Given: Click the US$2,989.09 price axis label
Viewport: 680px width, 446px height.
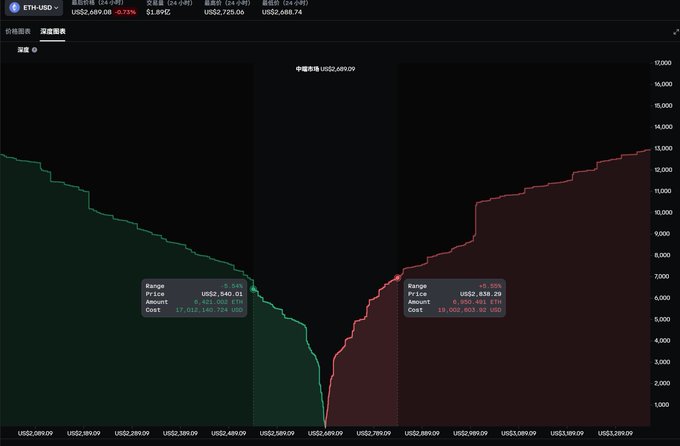Looking at the screenshot, I should (x=470, y=433).
